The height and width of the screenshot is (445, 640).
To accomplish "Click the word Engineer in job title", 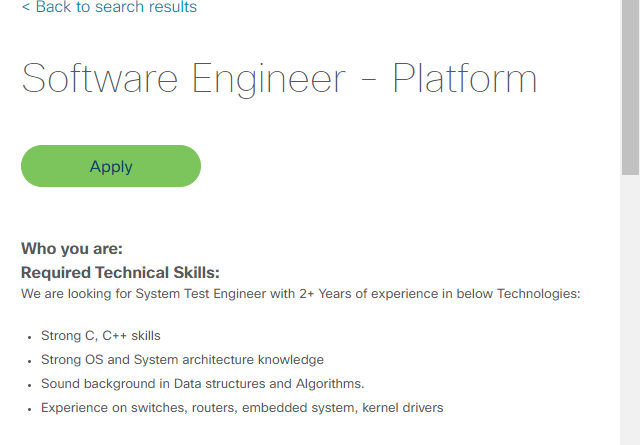I will [x=269, y=80].
